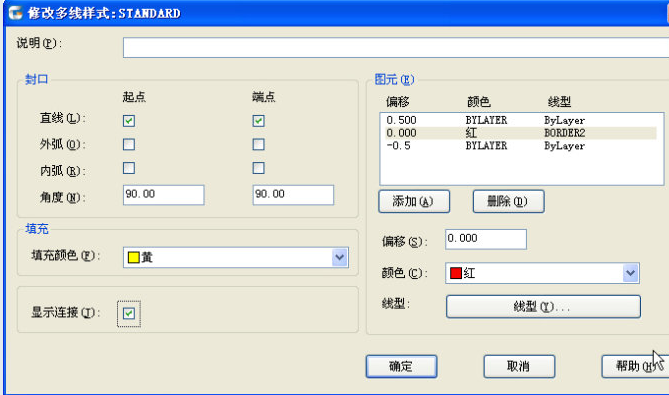Click the 说明 description input field

tap(396, 47)
